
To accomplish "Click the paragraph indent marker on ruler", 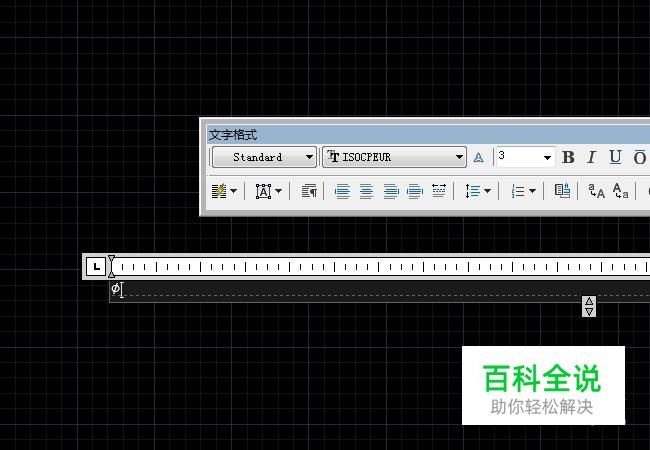I will point(112,273).
